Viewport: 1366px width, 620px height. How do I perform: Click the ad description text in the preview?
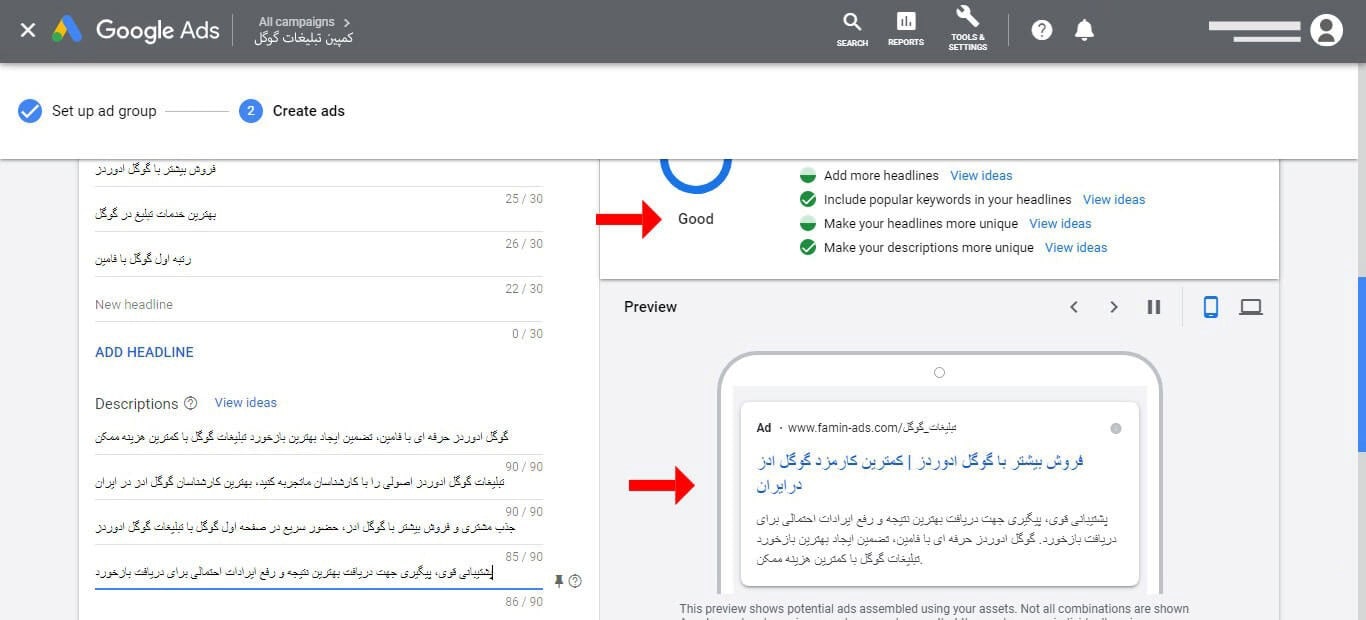coord(936,539)
